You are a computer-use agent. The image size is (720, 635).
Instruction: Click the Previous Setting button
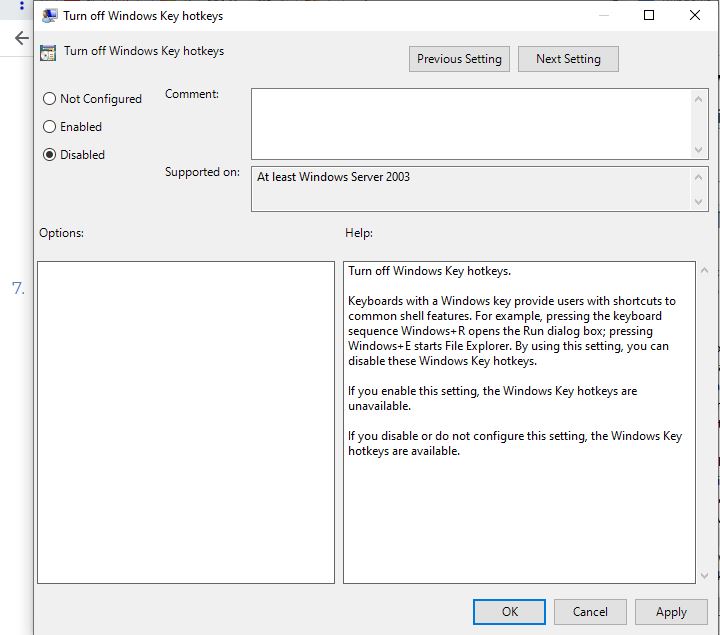[x=459, y=59]
